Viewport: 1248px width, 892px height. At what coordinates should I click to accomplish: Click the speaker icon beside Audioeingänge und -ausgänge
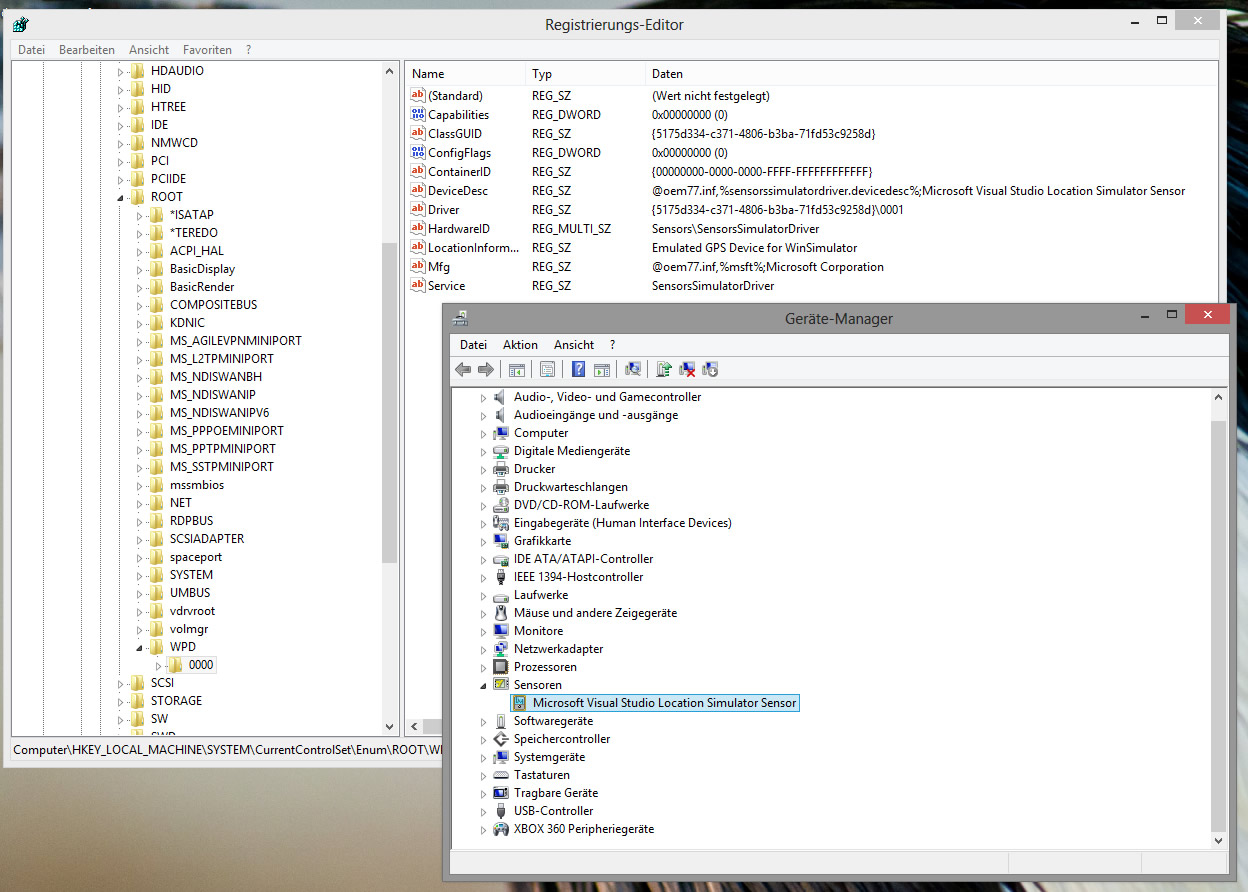pos(501,415)
